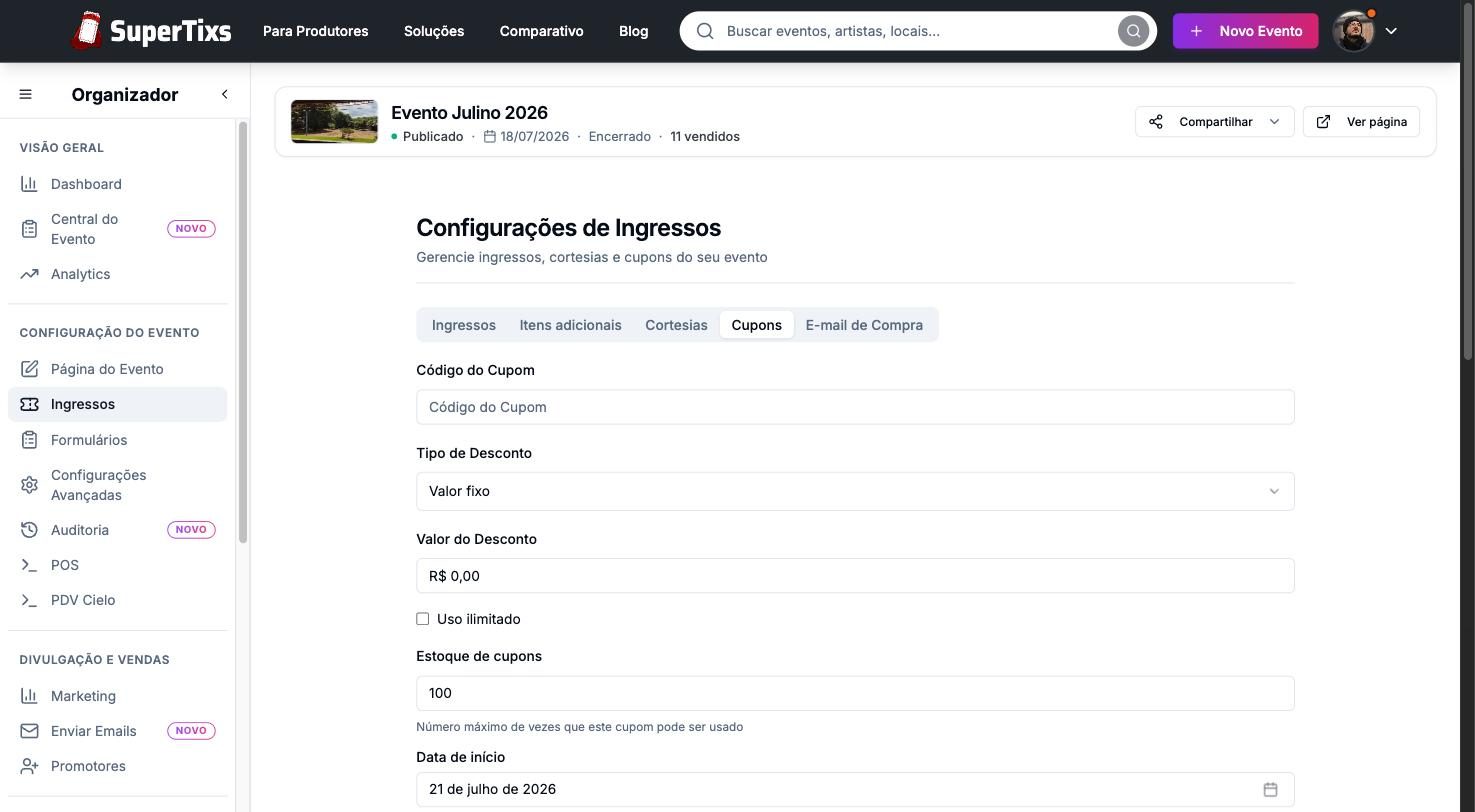Click the Novo Evento button

click(1245, 31)
